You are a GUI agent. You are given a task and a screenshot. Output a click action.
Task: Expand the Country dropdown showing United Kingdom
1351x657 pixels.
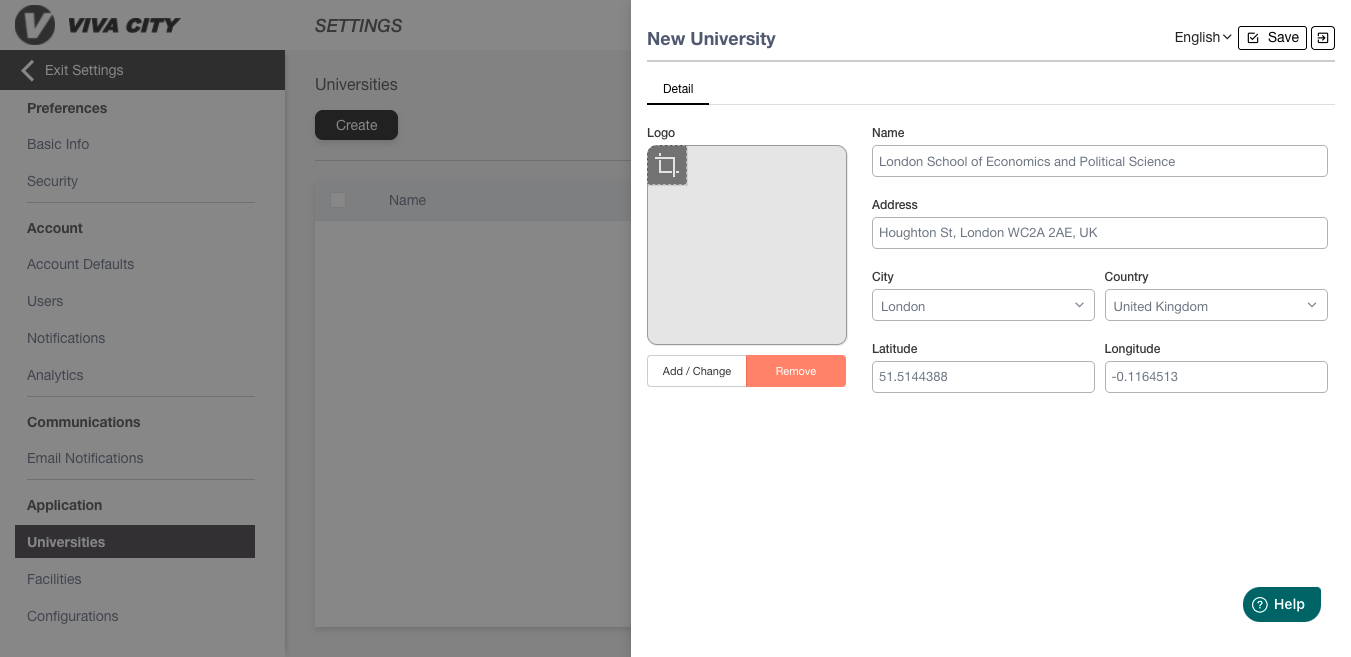click(x=1216, y=305)
